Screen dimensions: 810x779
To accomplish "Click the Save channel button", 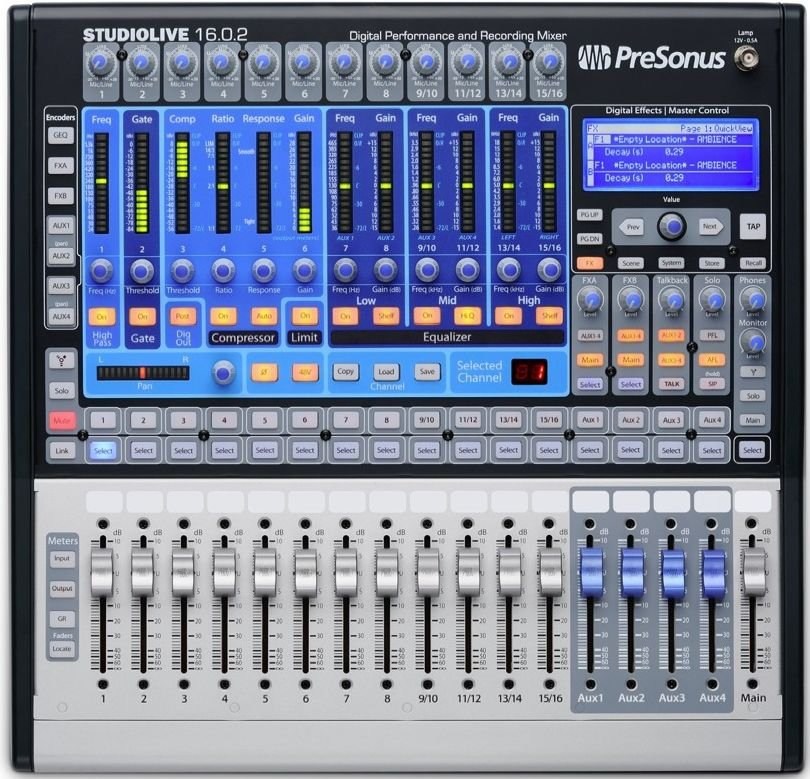I will [427, 371].
